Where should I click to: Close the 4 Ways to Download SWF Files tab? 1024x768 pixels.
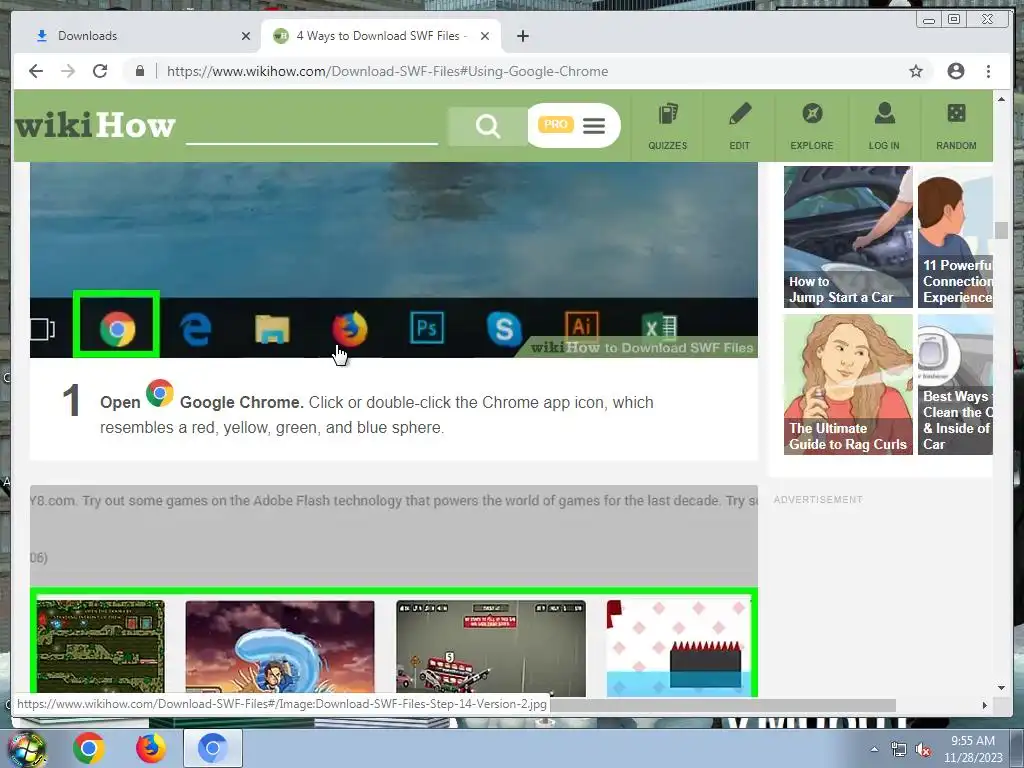(x=485, y=36)
